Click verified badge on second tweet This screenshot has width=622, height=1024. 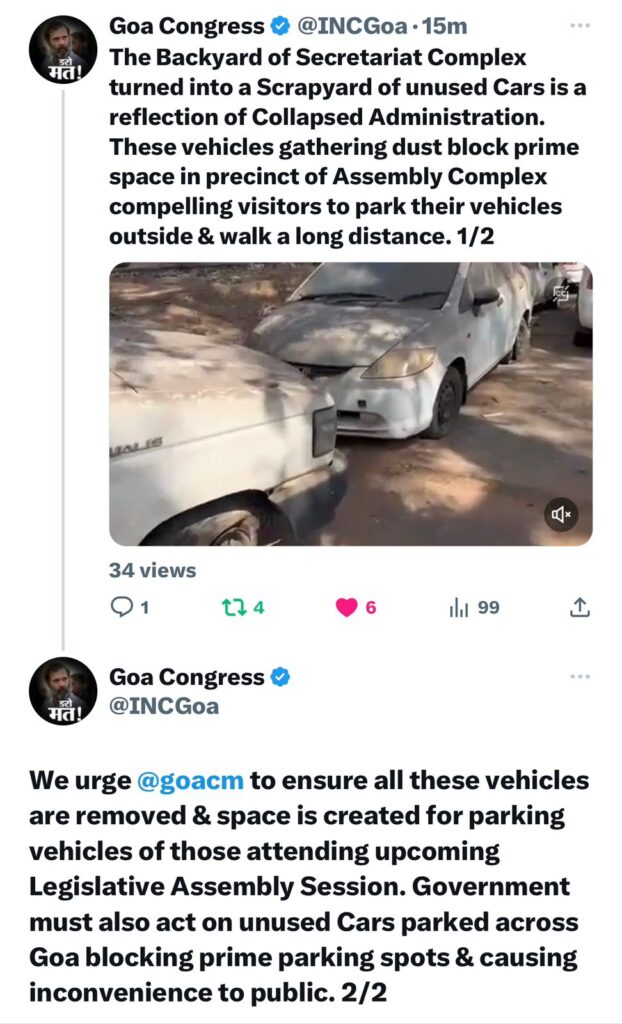(x=280, y=677)
